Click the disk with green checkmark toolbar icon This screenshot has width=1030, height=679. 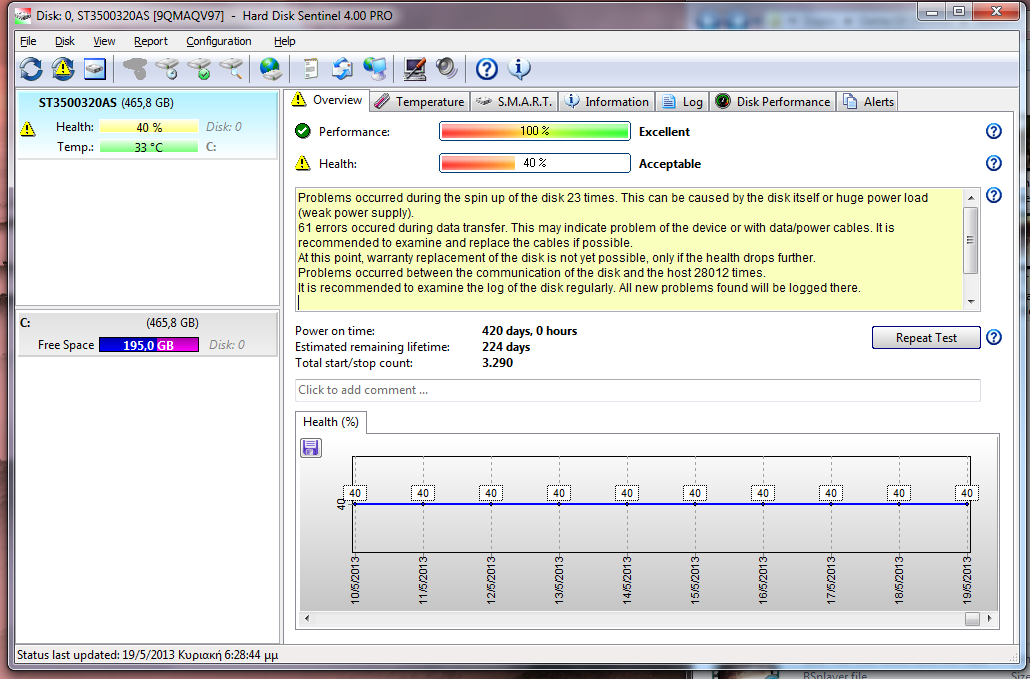coord(200,68)
